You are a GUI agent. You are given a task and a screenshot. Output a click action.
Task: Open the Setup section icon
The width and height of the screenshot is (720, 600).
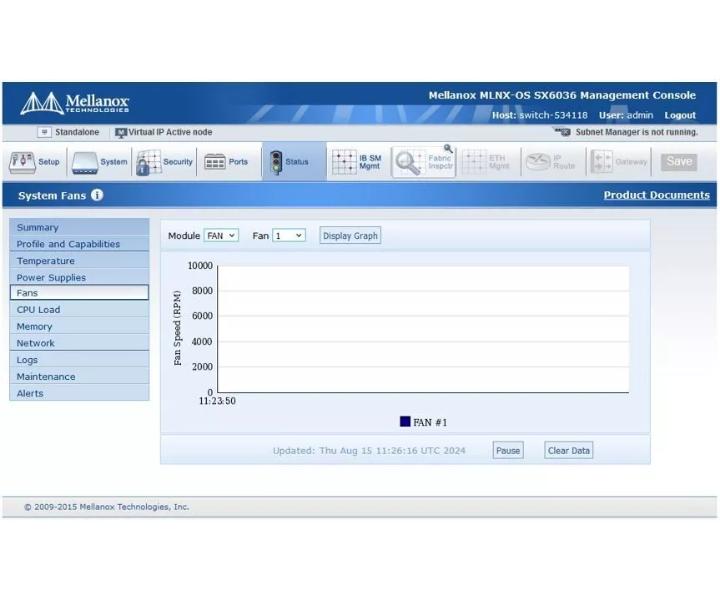[x=22, y=163]
